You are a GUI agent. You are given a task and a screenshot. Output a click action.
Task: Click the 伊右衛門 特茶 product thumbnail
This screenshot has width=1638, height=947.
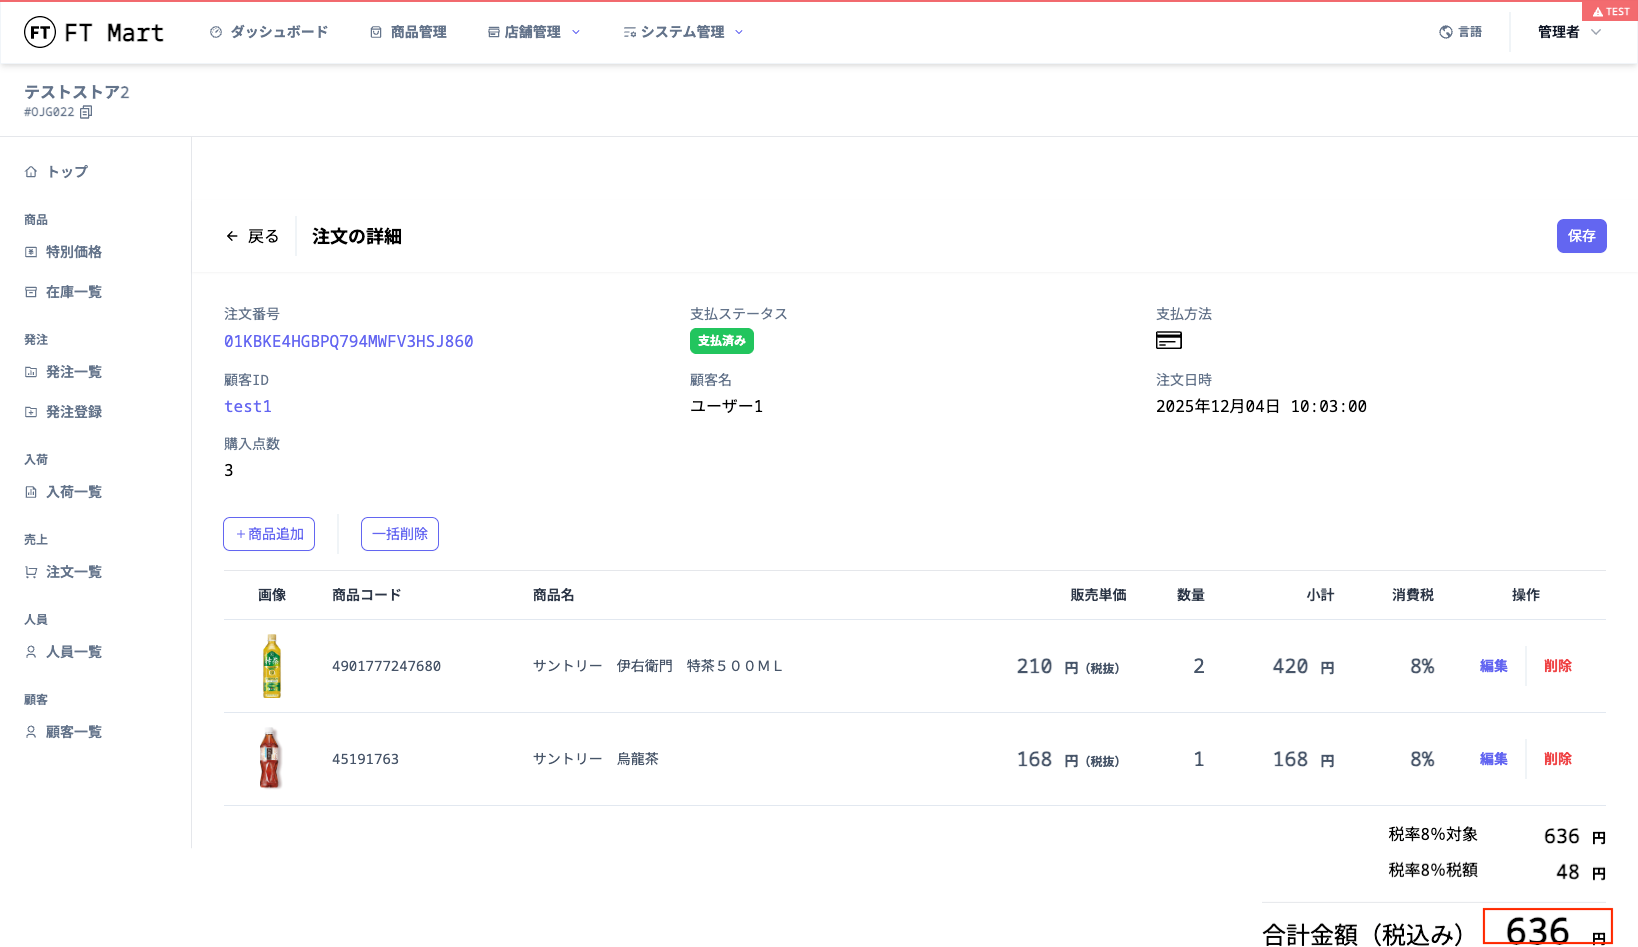click(272, 666)
